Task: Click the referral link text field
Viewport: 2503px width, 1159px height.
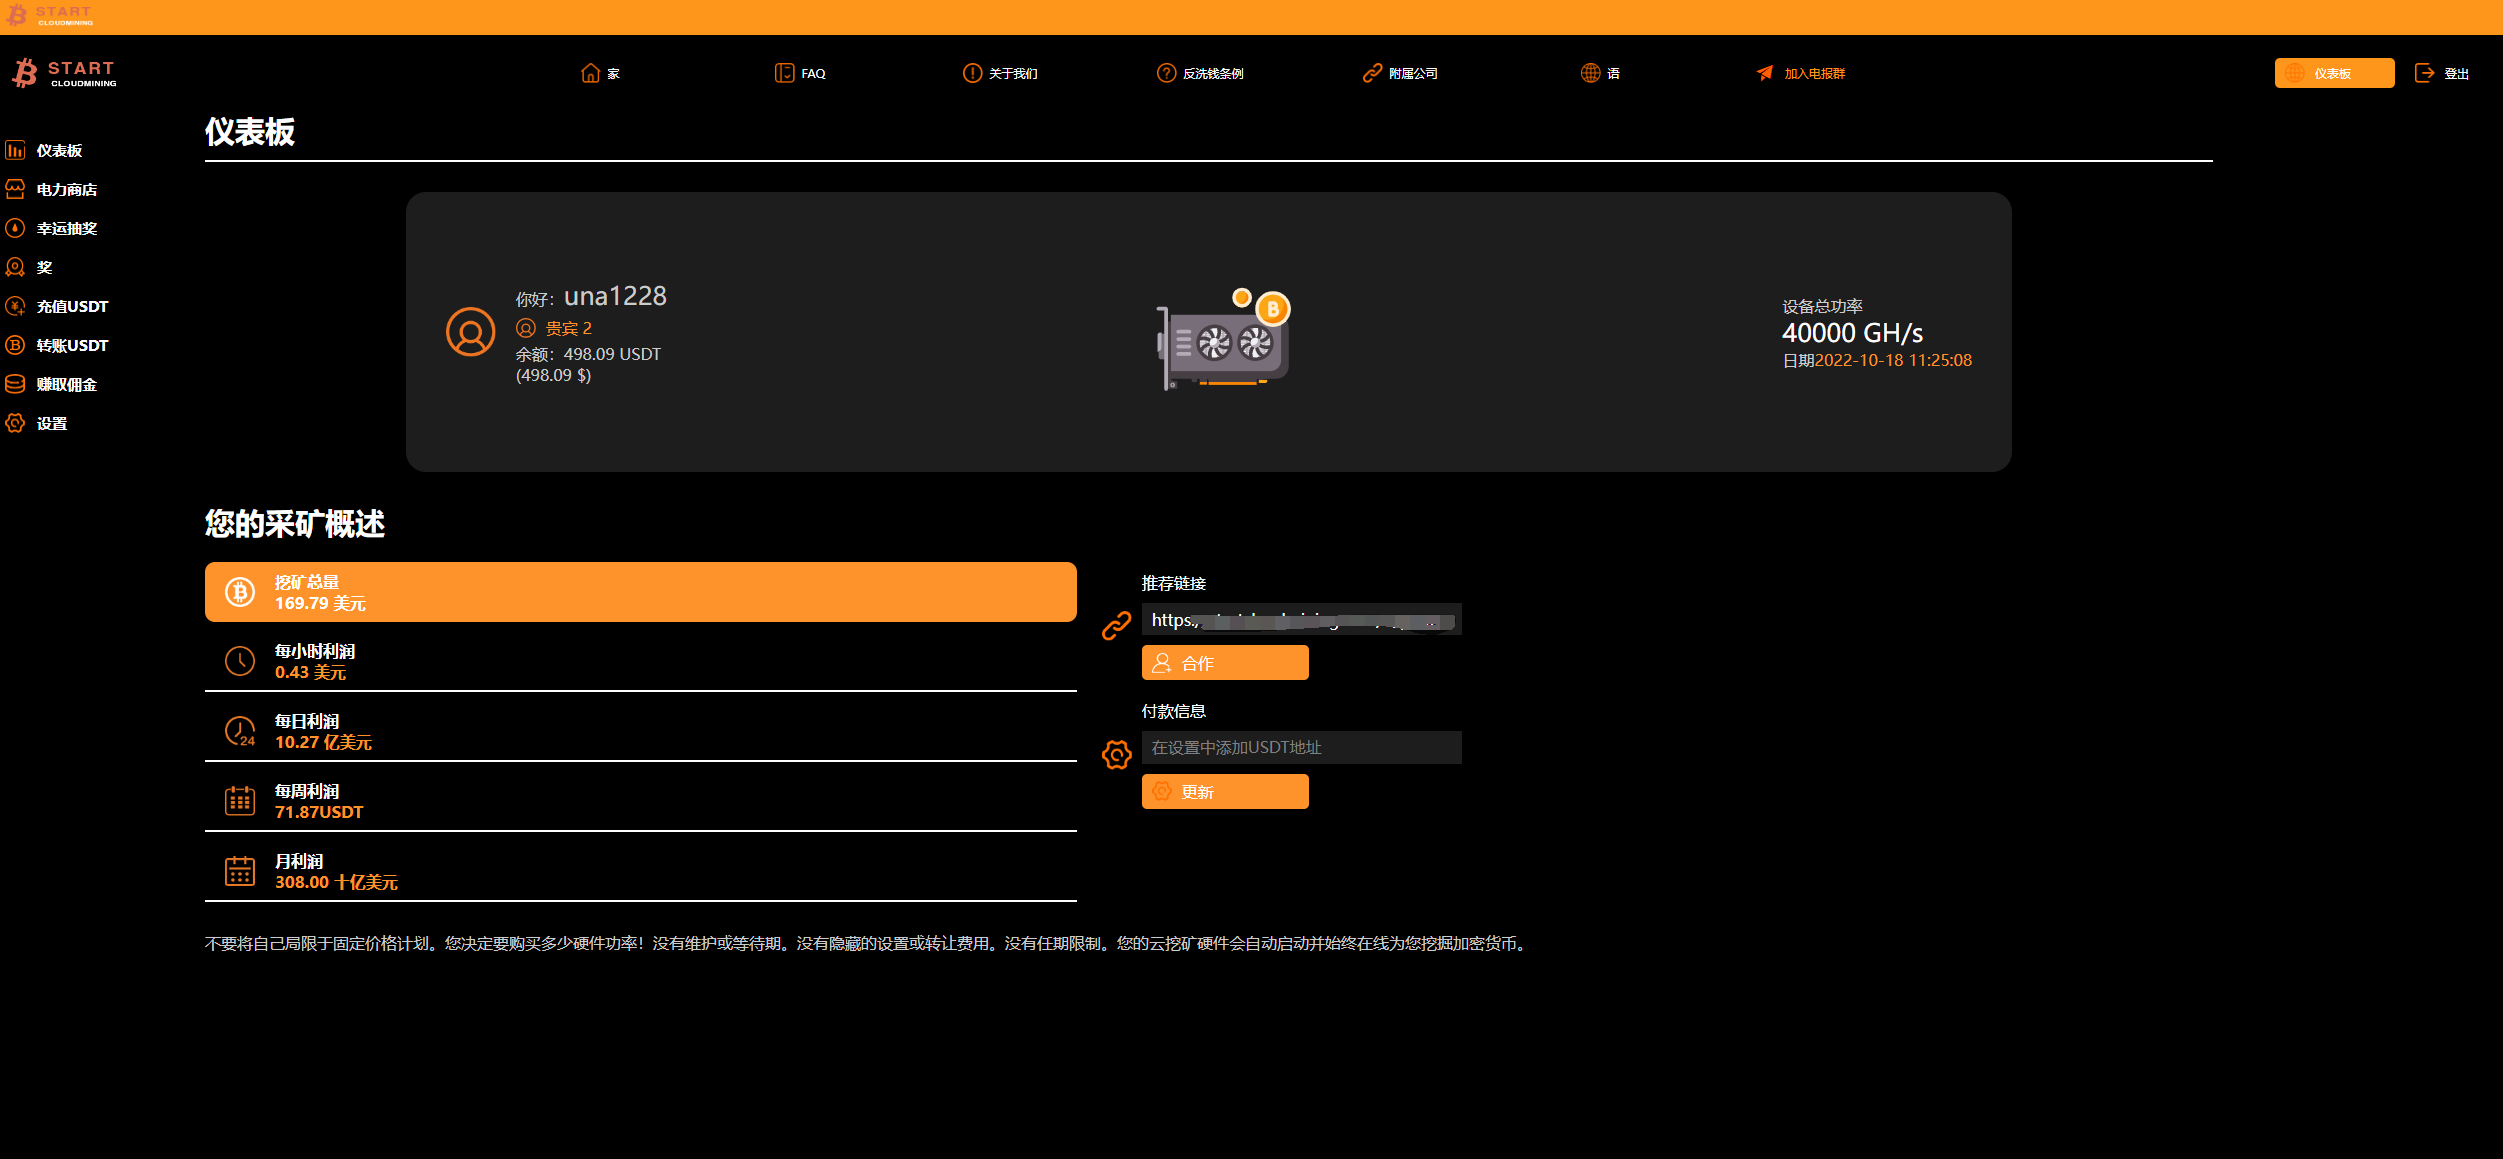Action: 1301,619
